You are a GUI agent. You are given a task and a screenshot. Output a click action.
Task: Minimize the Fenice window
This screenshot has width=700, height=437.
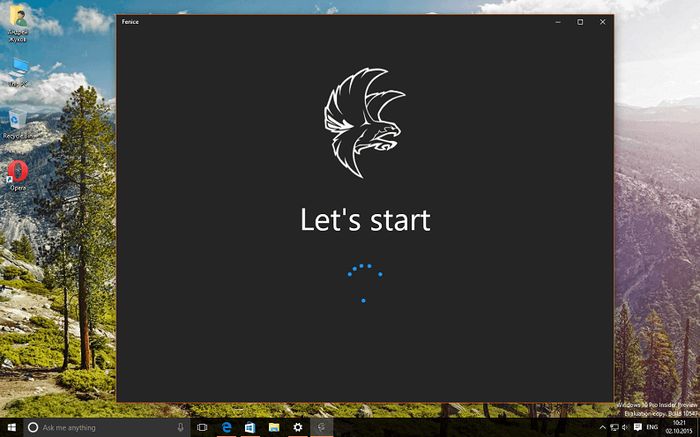[x=557, y=21]
